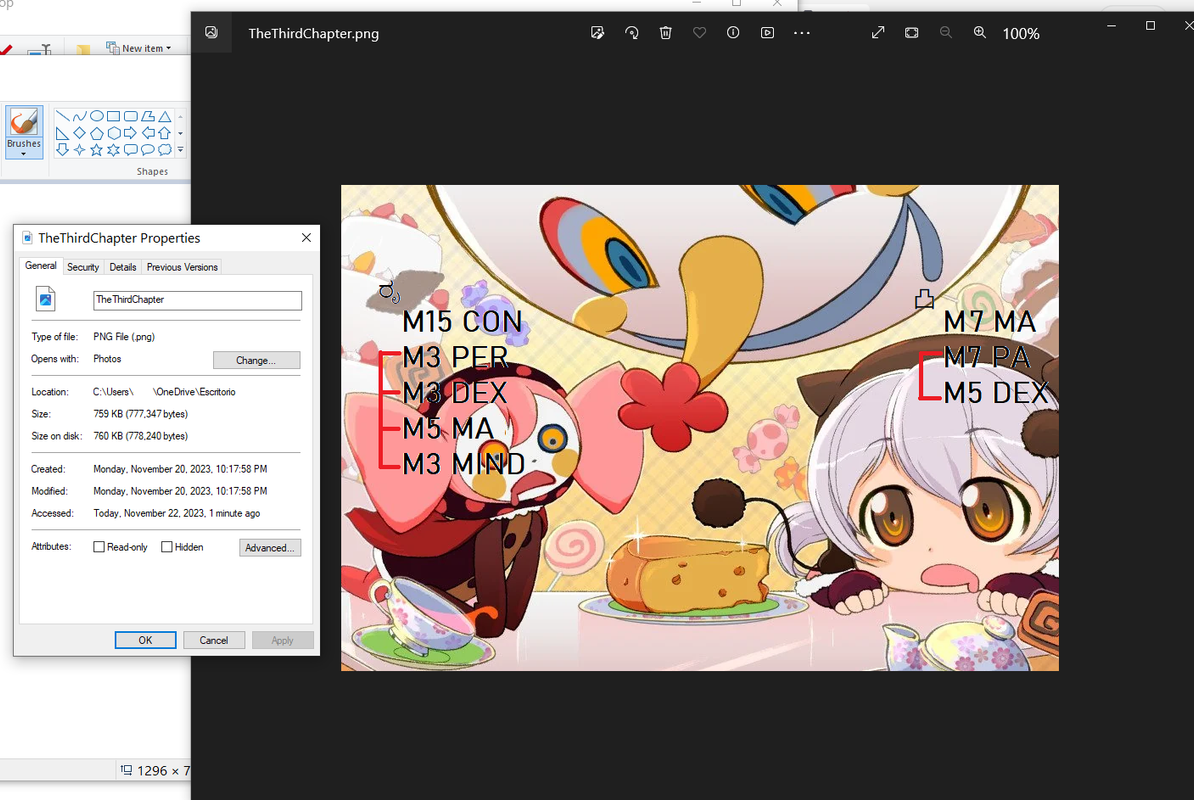Enable the Hidden attribute checkbox
This screenshot has height=800, width=1194.
167,547
